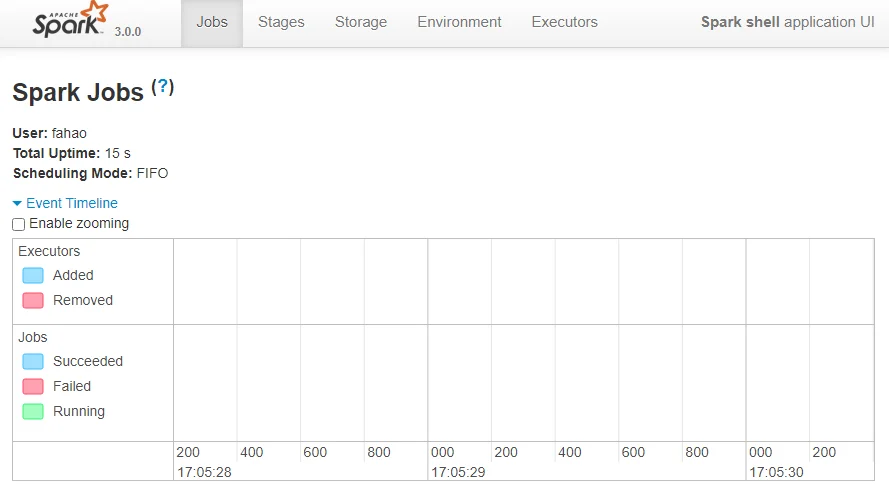The width and height of the screenshot is (889, 504).
Task: Open the Spark Jobs help (?) tooltip
Action: (163, 87)
